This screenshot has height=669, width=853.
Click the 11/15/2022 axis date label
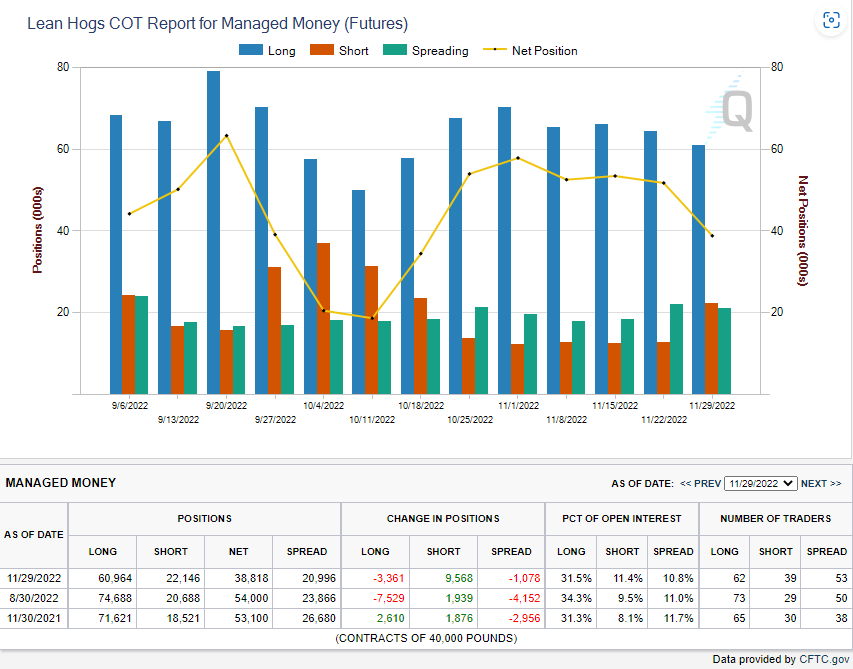click(615, 405)
